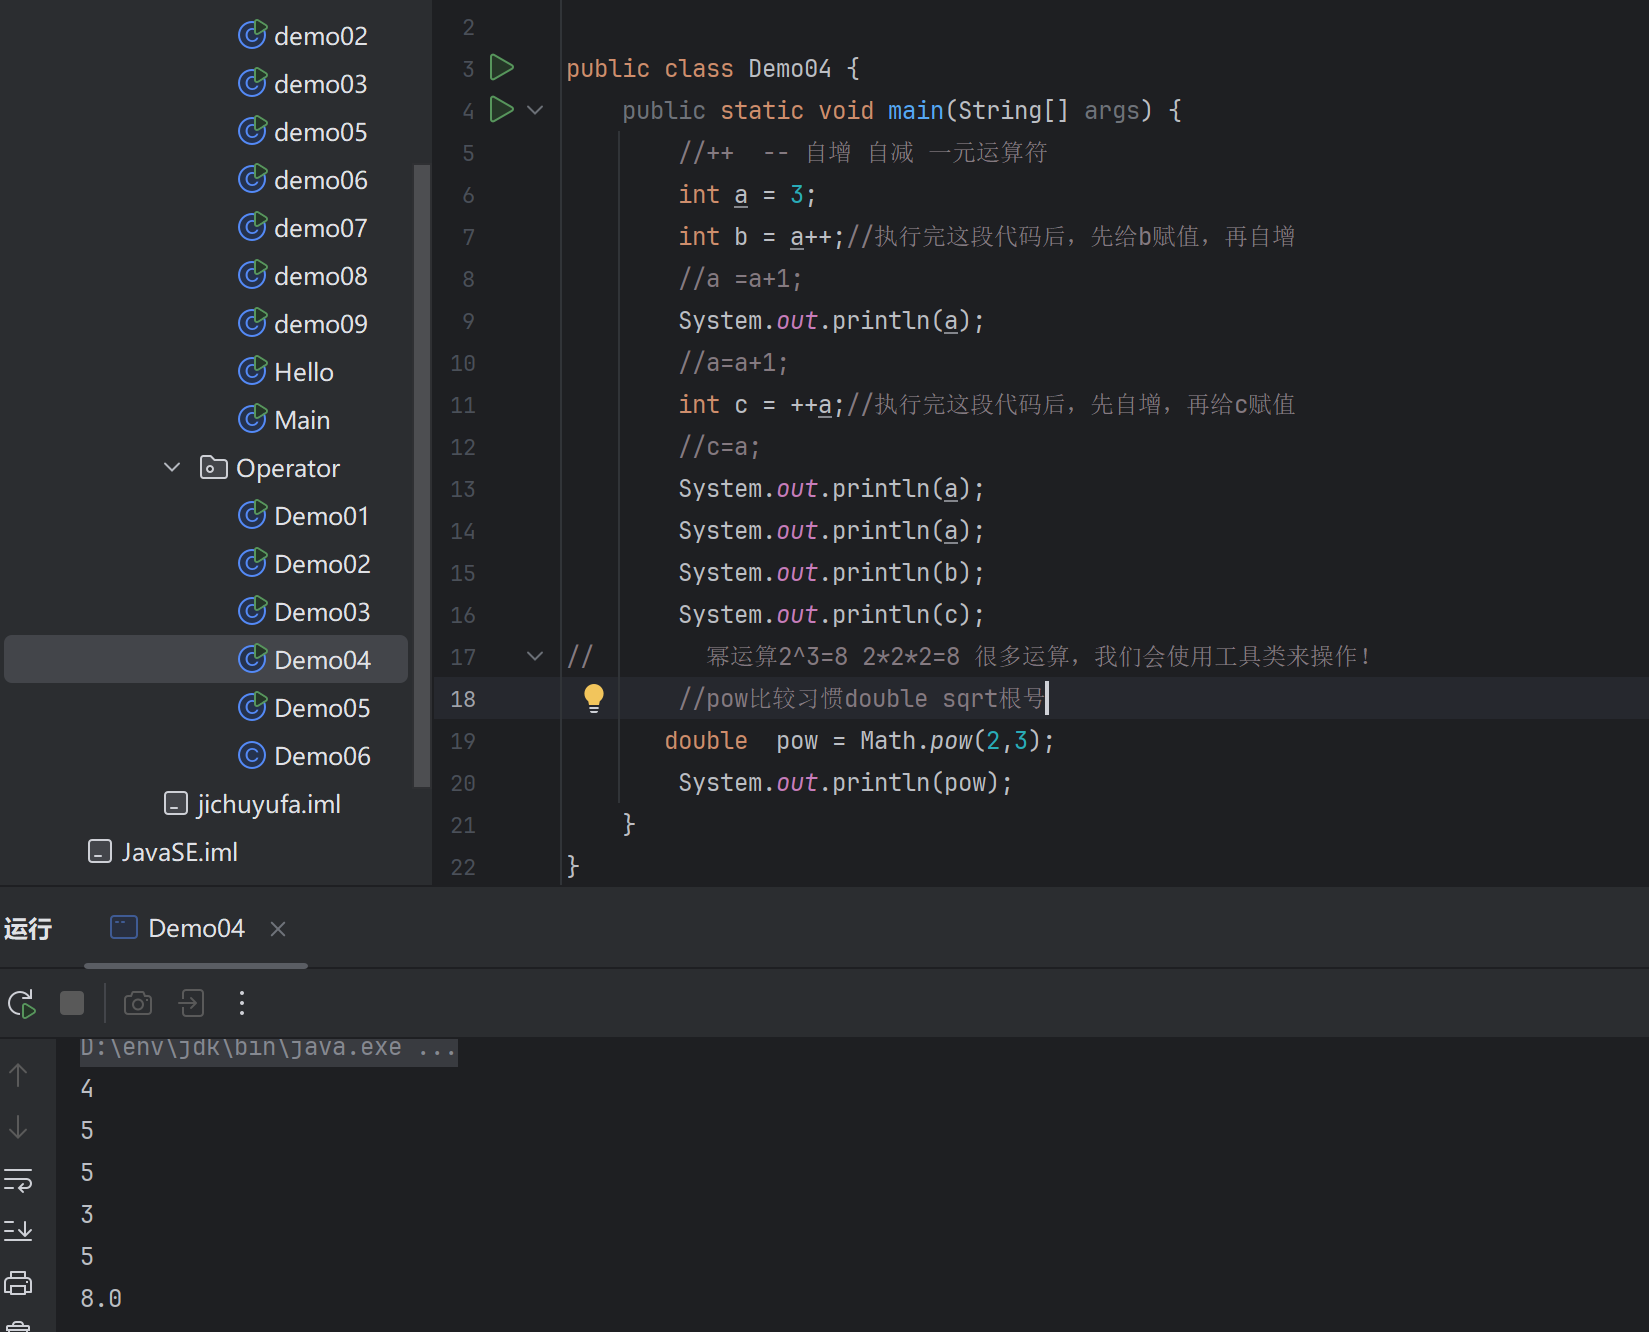This screenshot has height=1332, width=1649.
Task: Toggle soft-wrap in the console
Action: [x=18, y=1180]
